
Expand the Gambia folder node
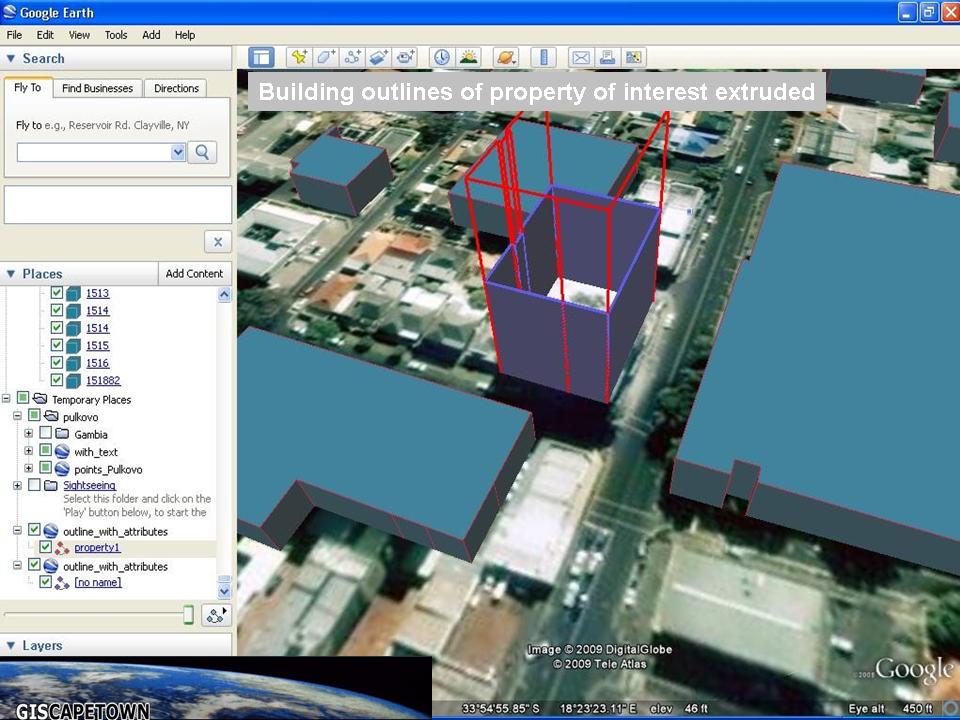28,433
